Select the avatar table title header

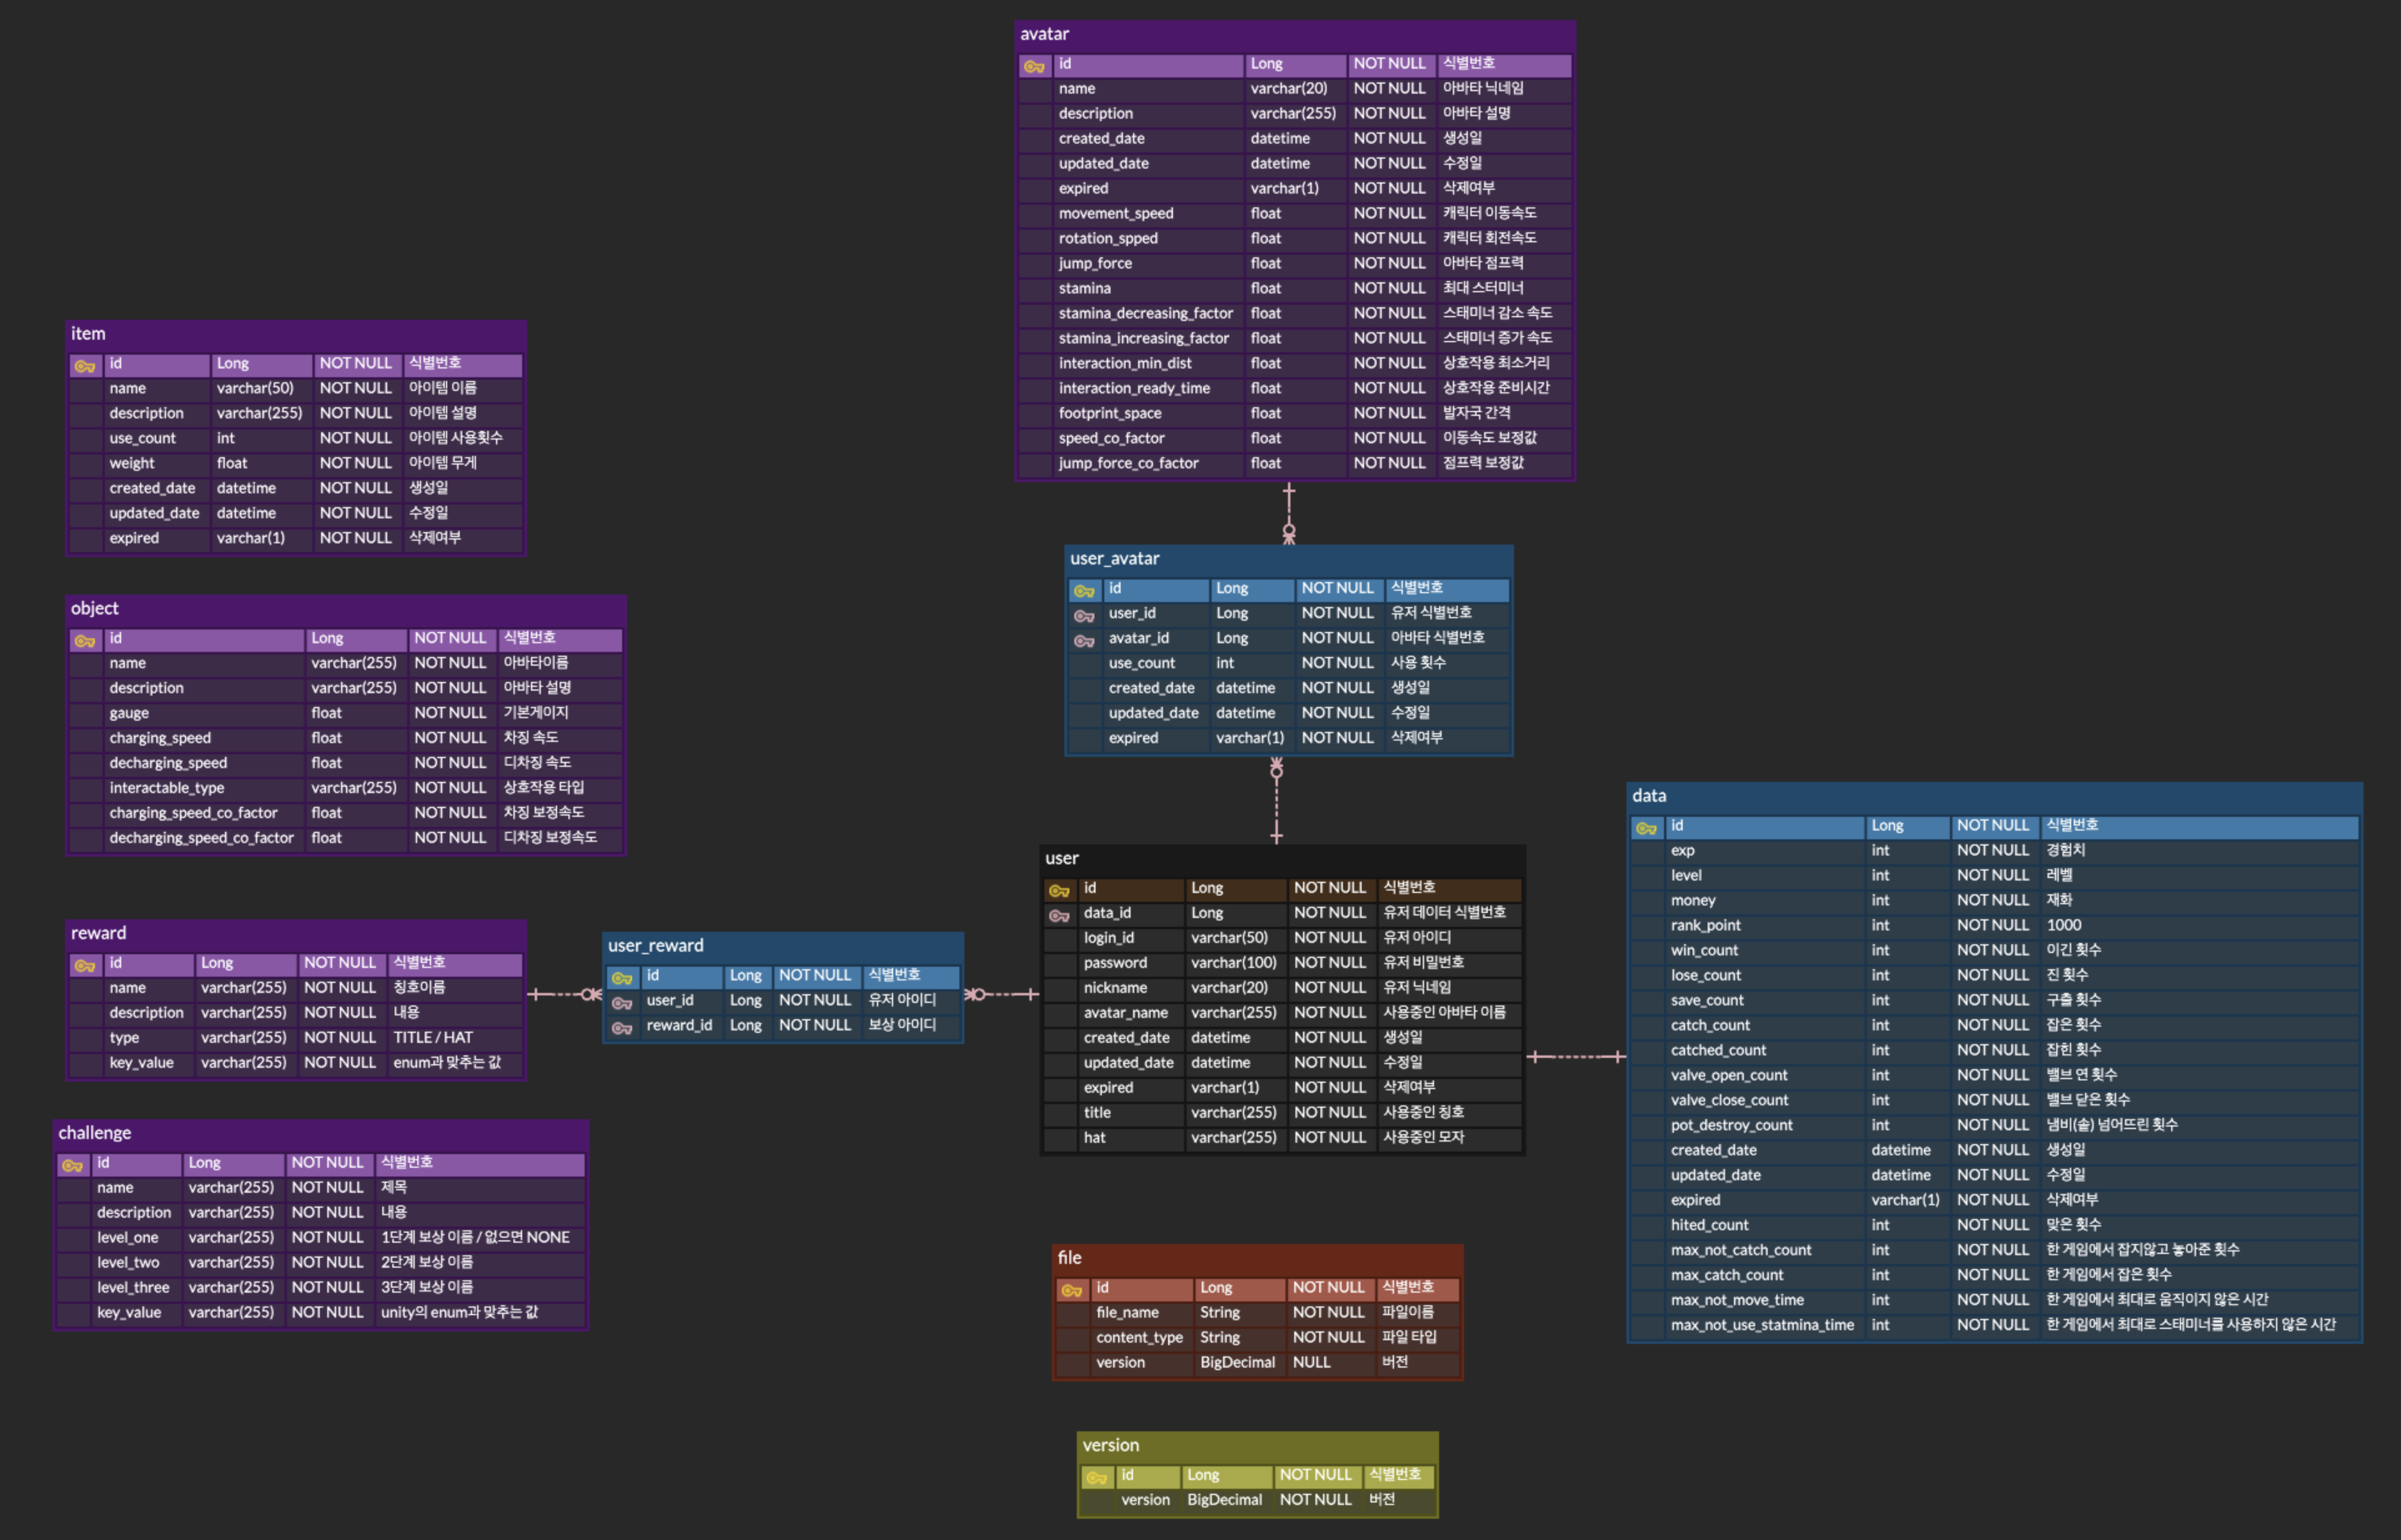(x=1044, y=34)
